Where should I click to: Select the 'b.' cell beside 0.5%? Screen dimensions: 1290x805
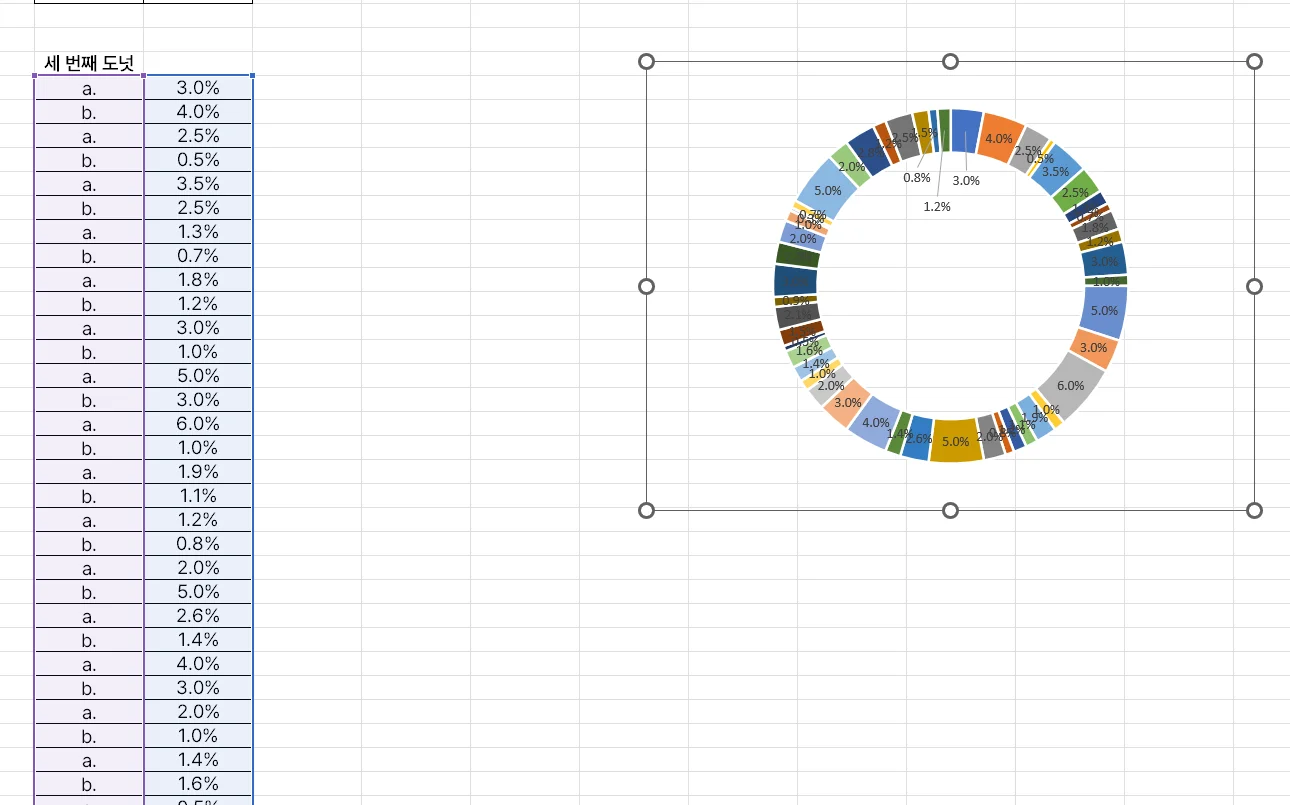point(89,160)
